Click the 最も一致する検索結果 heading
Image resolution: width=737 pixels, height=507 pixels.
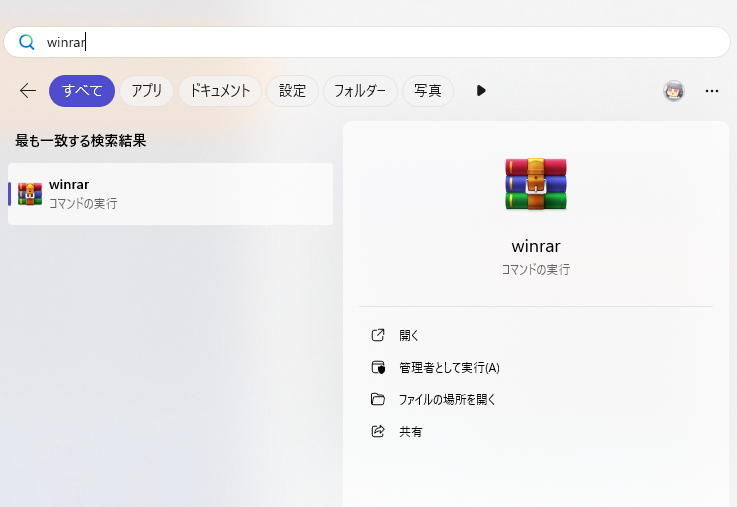(80, 140)
